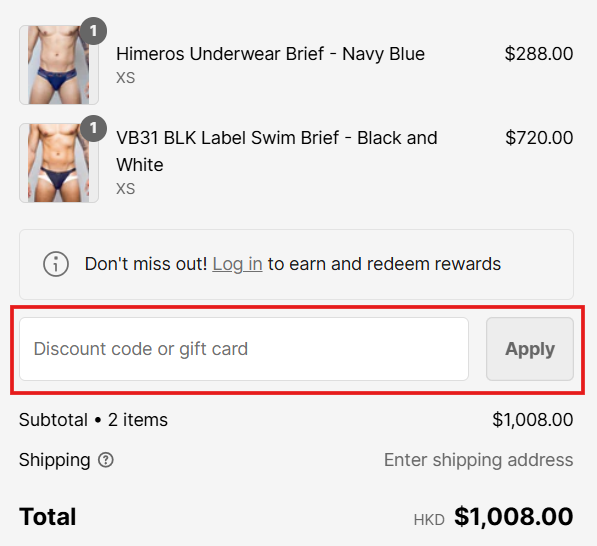Click quantity badge on Himeros Brief thumbnail
Viewport: 597px width, 546px height.
[x=93, y=31]
